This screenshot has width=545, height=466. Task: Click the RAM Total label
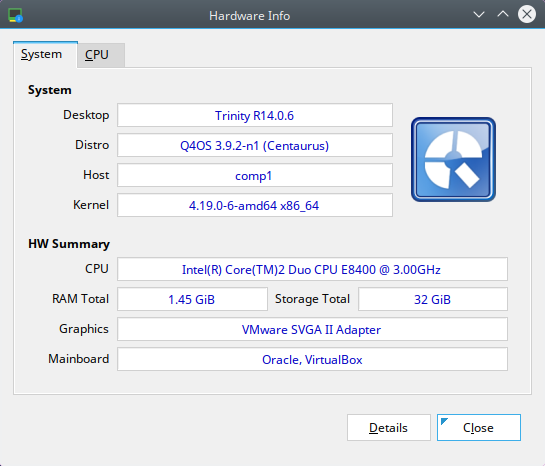pos(81,299)
